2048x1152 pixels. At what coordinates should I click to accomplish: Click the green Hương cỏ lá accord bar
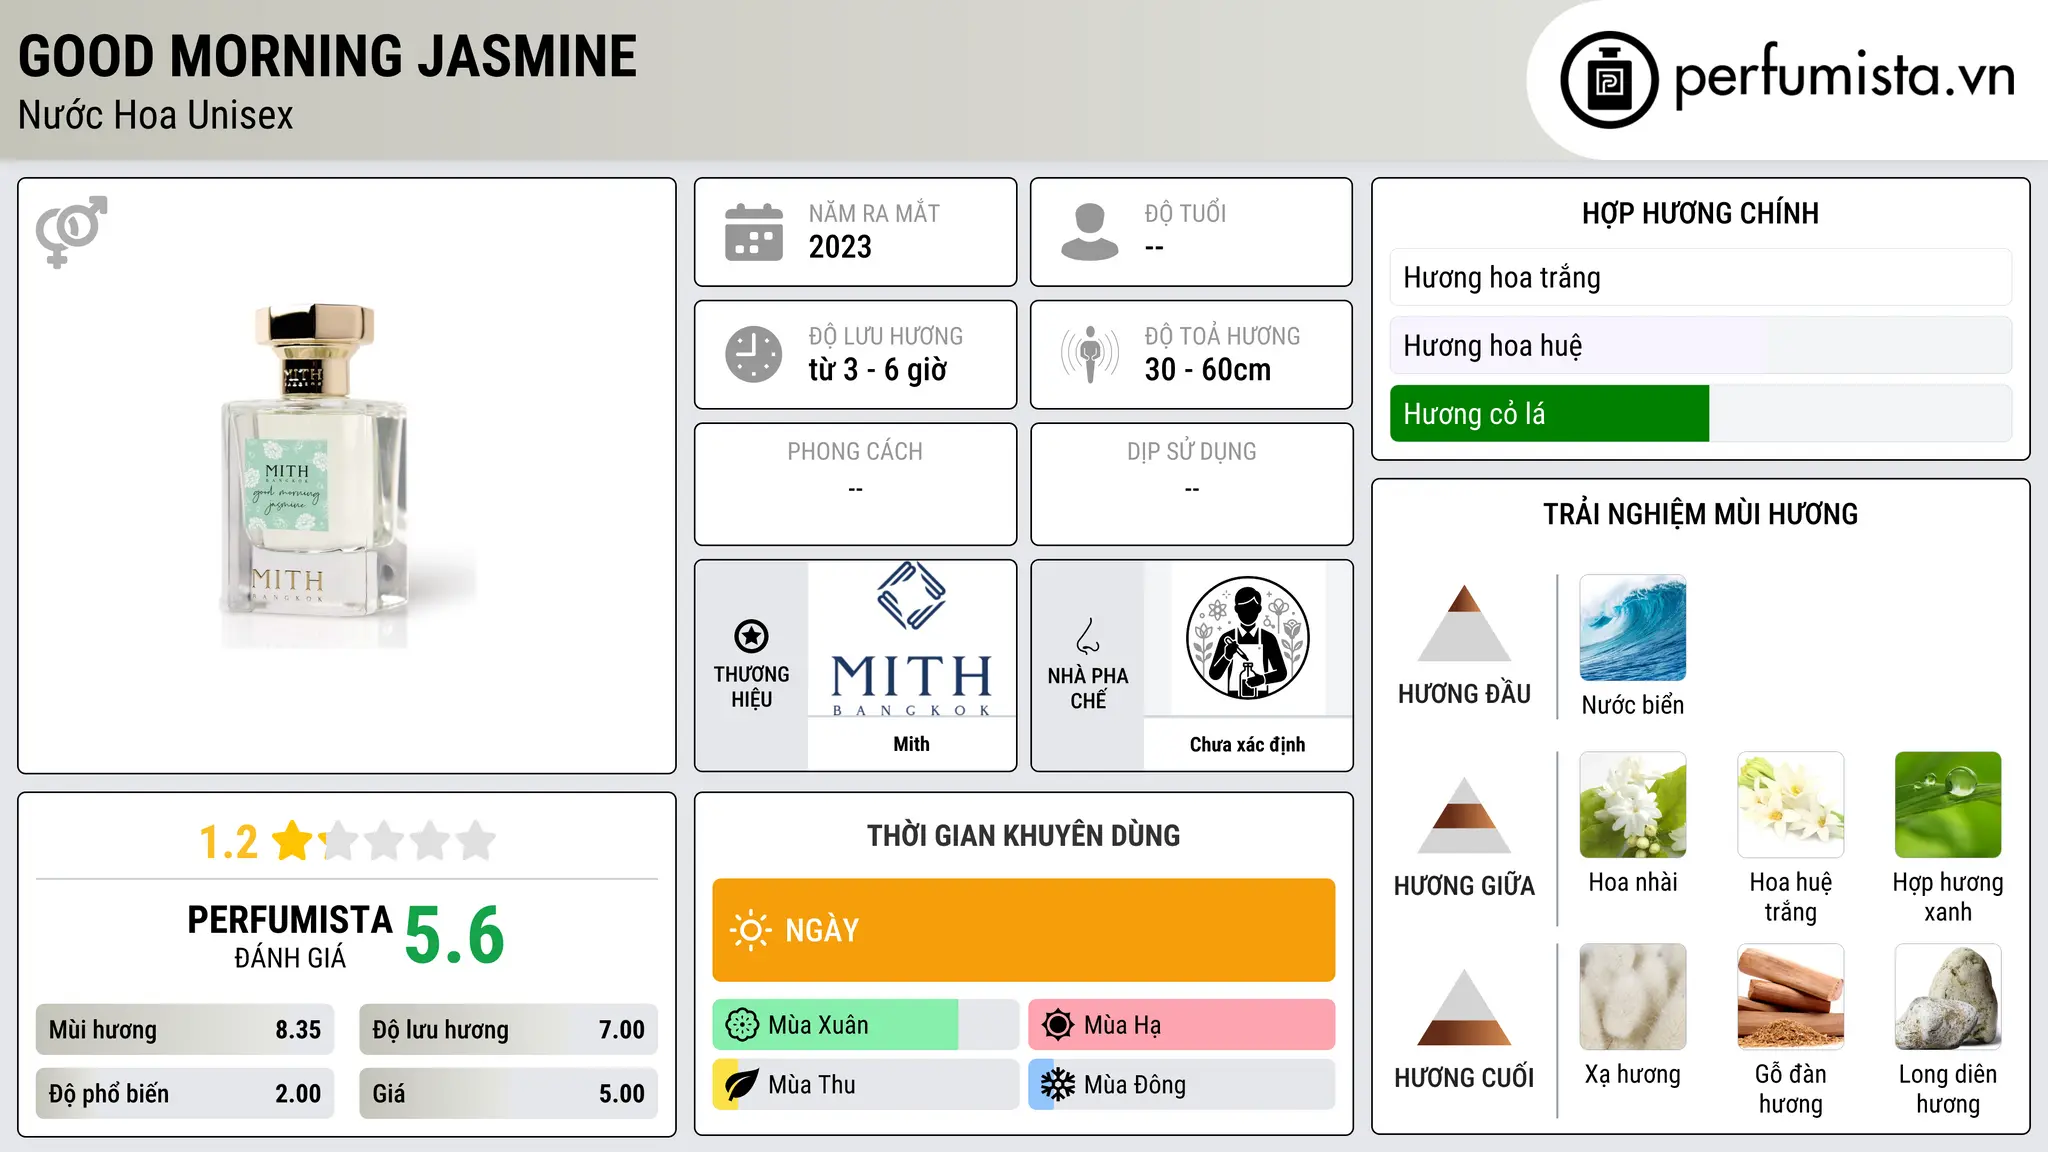point(1549,413)
